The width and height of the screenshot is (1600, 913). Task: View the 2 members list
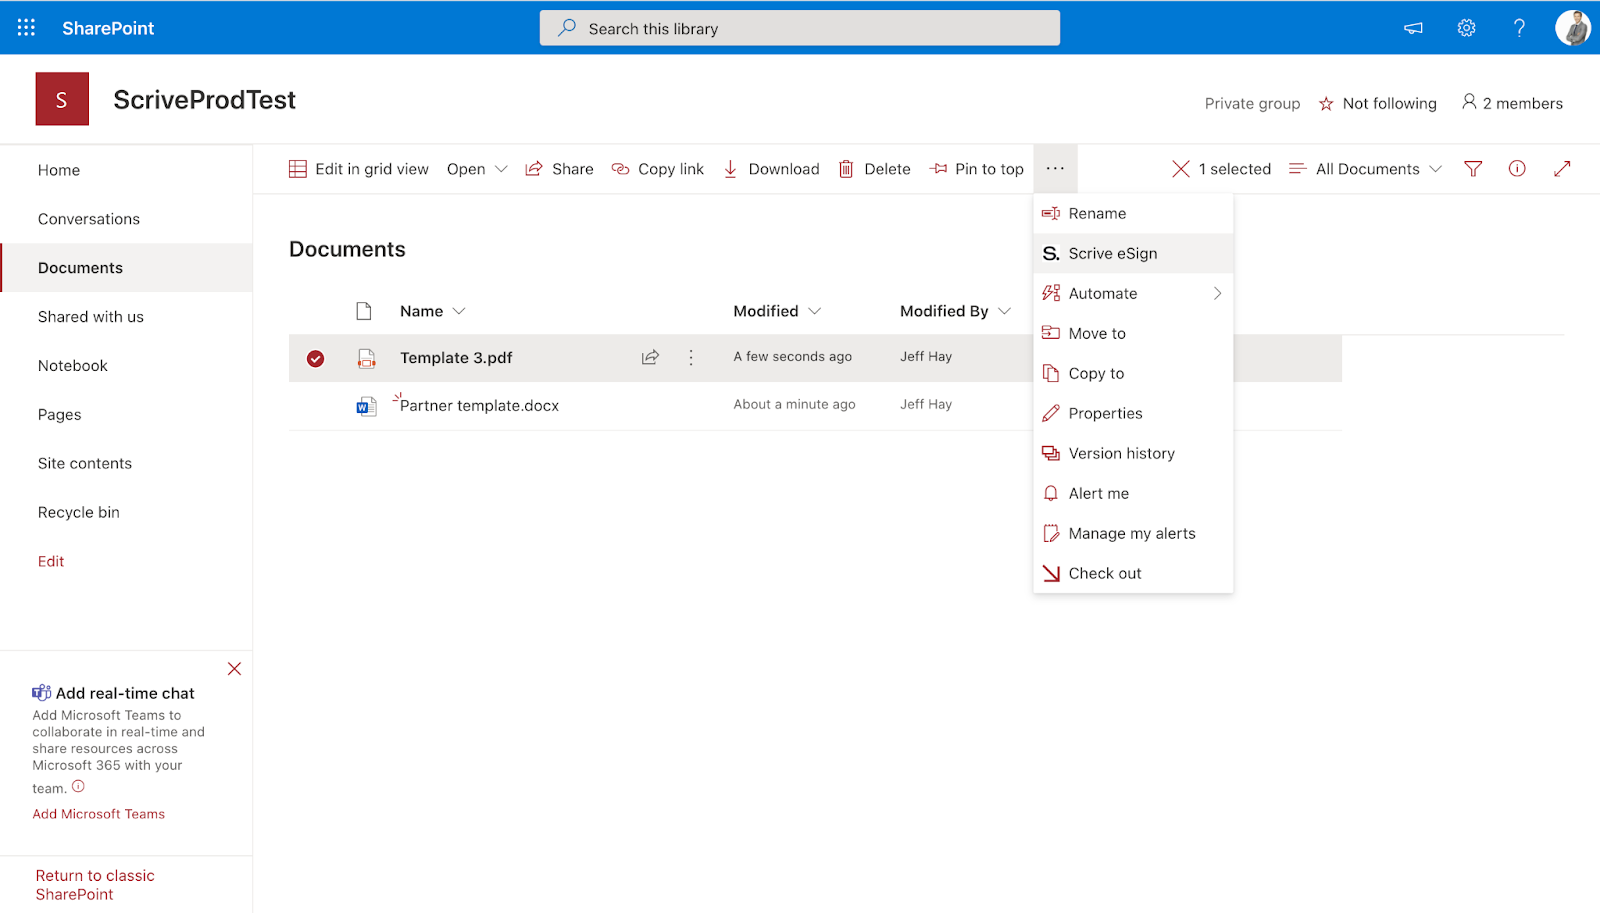click(1512, 103)
